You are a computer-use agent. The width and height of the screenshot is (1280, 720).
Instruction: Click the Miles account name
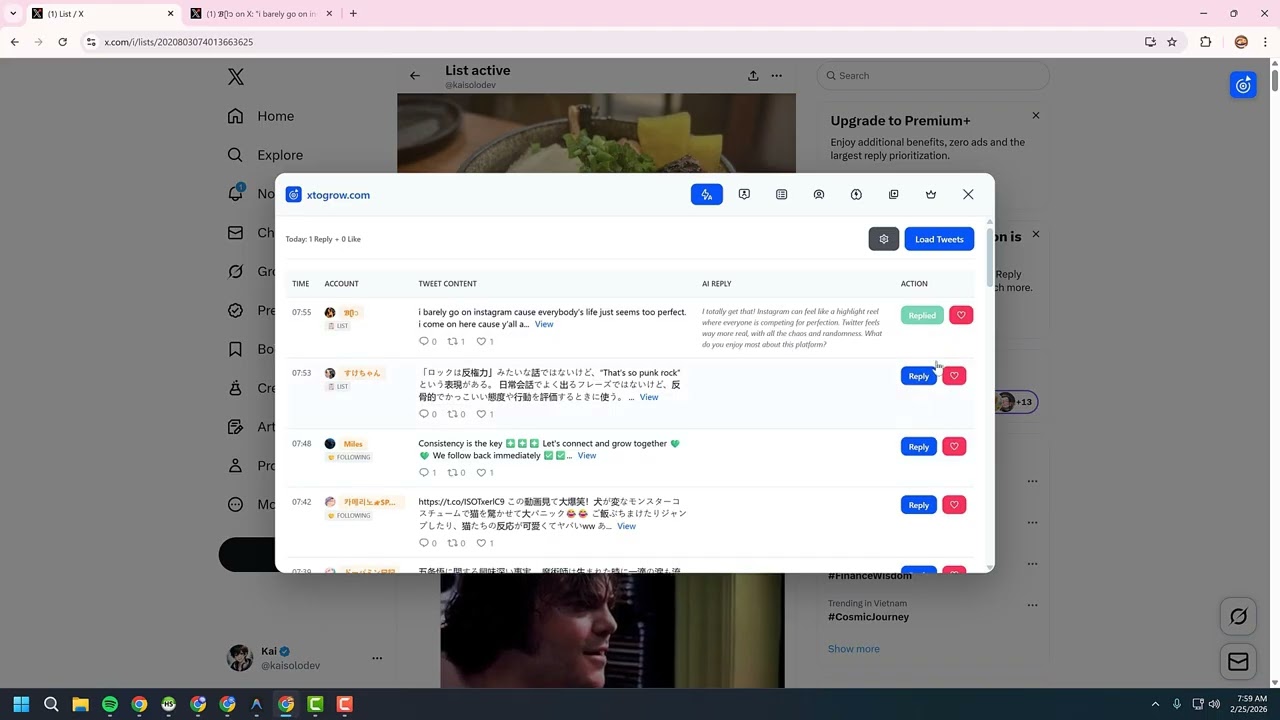click(x=353, y=444)
